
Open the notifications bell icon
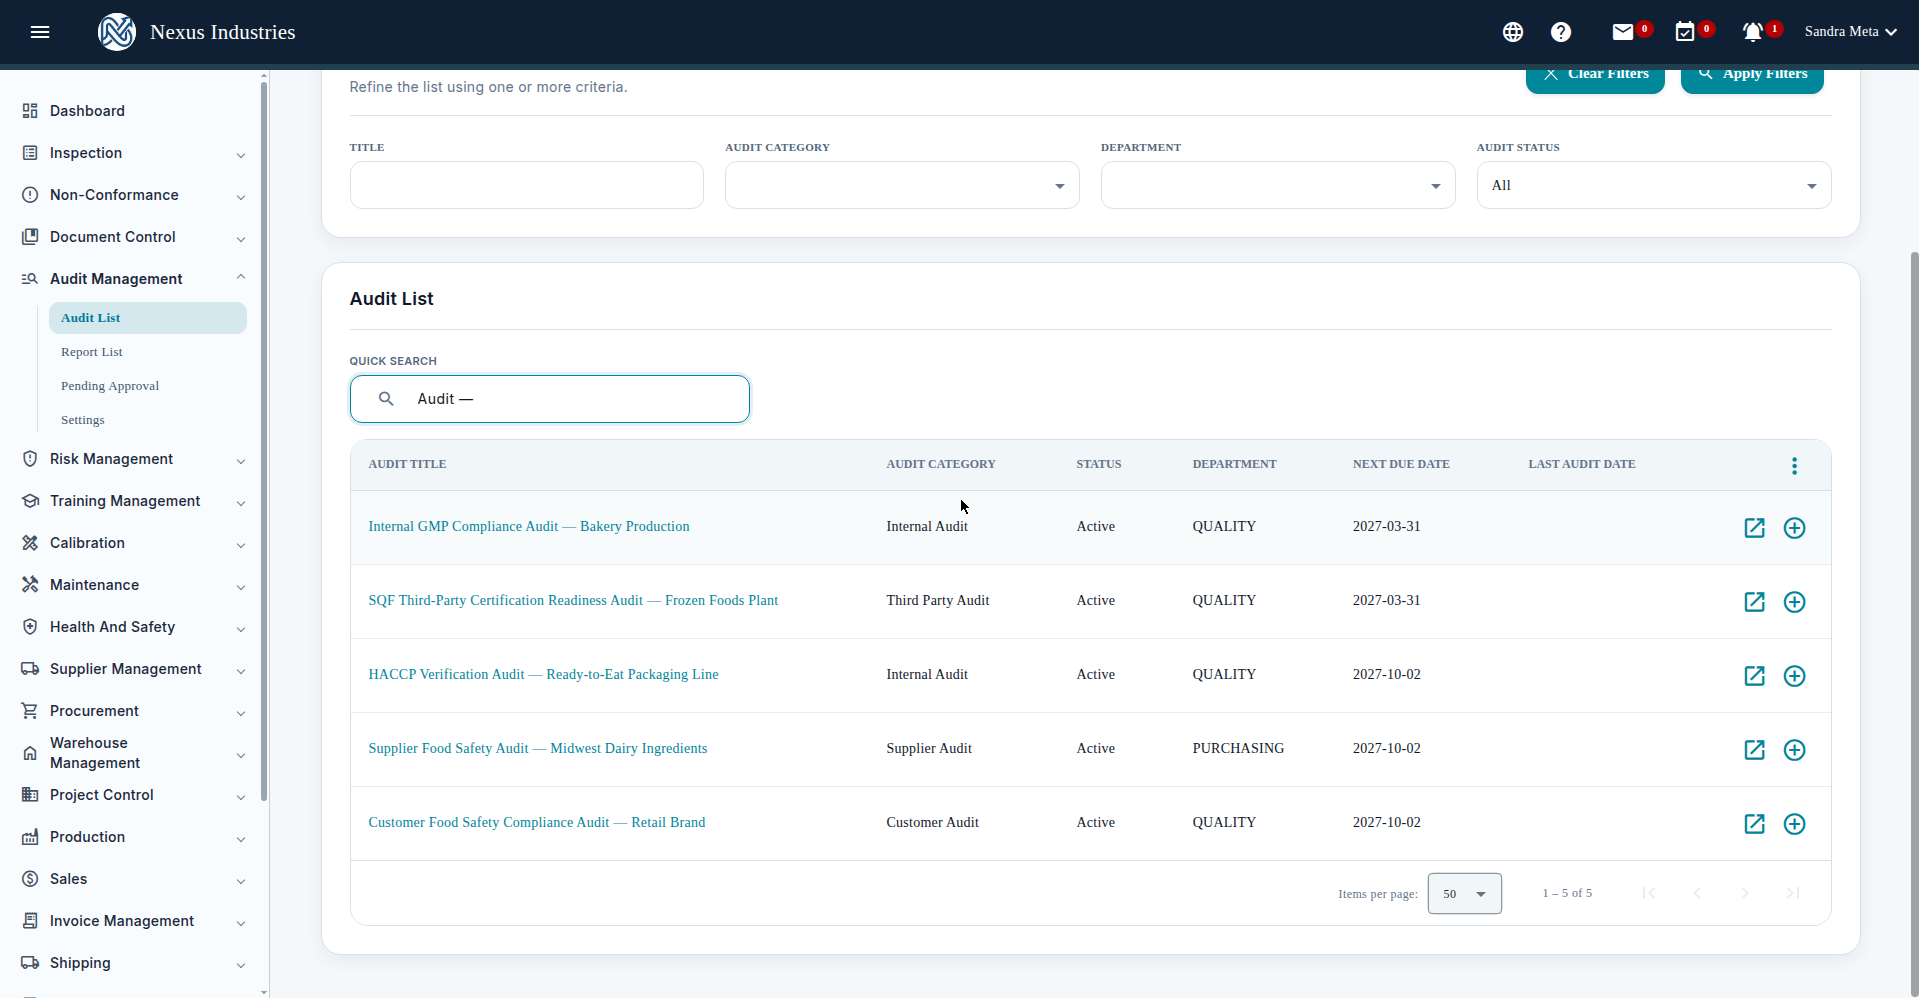(1752, 32)
